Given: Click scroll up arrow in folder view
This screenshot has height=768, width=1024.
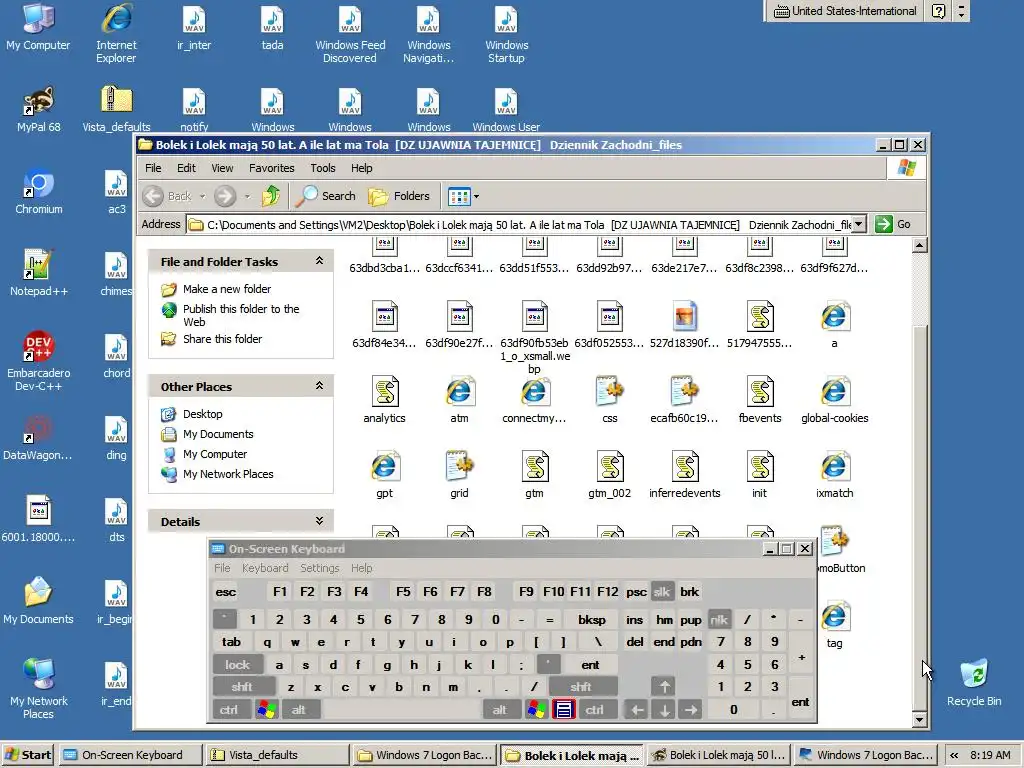Looking at the screenshot, I should [x=920, y=246].
